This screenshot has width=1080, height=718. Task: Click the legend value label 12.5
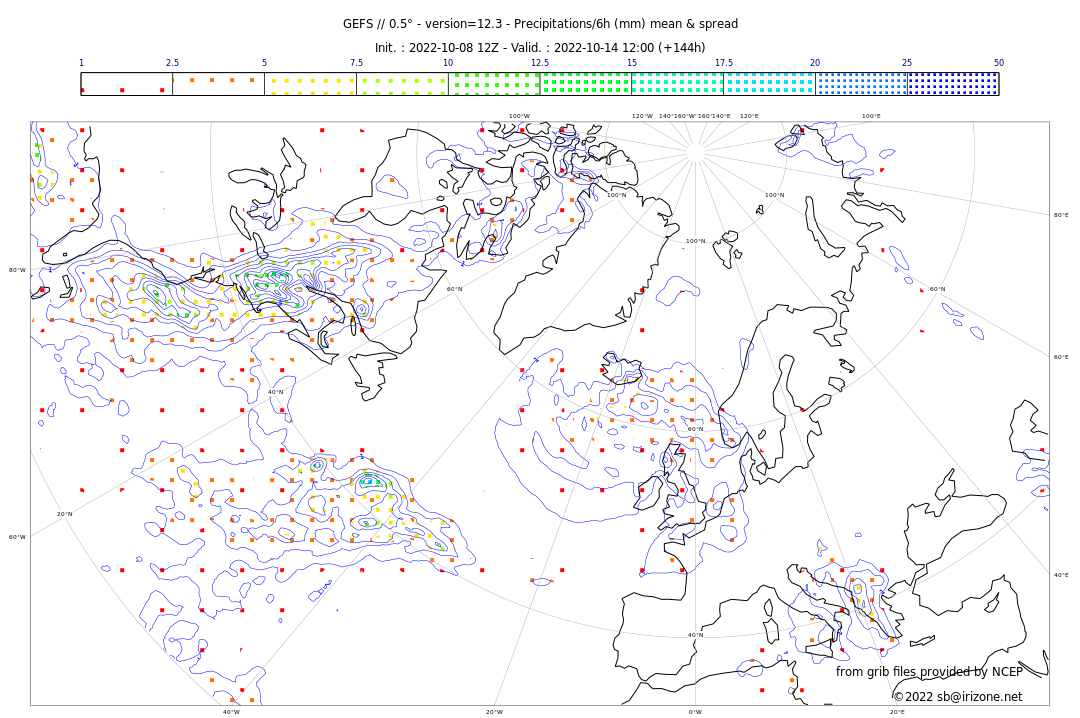pos(540,63)
